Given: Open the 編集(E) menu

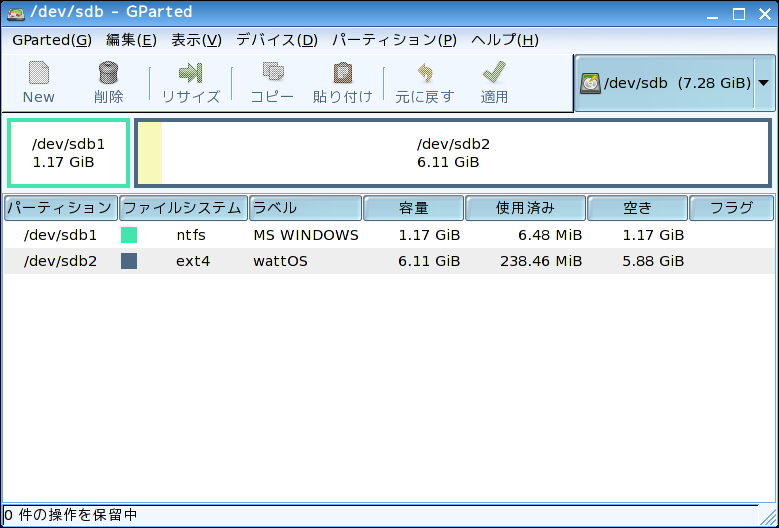Looking at the screenshot, I should click(x=131, y=40).
